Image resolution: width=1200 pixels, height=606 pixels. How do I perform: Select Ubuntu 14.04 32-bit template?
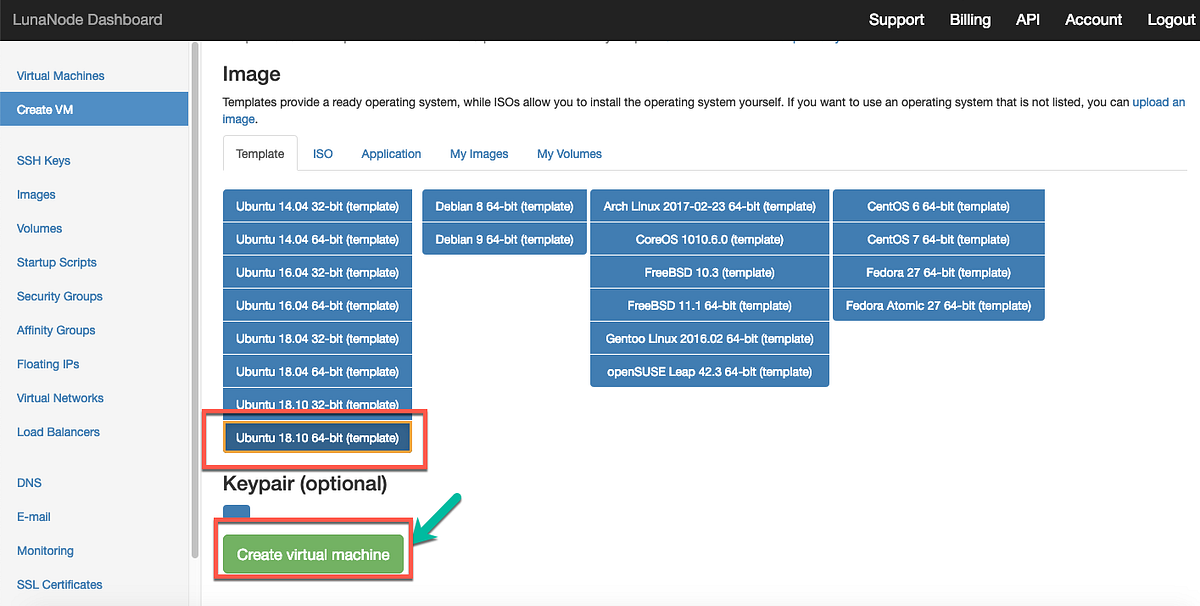click(317, 207)
